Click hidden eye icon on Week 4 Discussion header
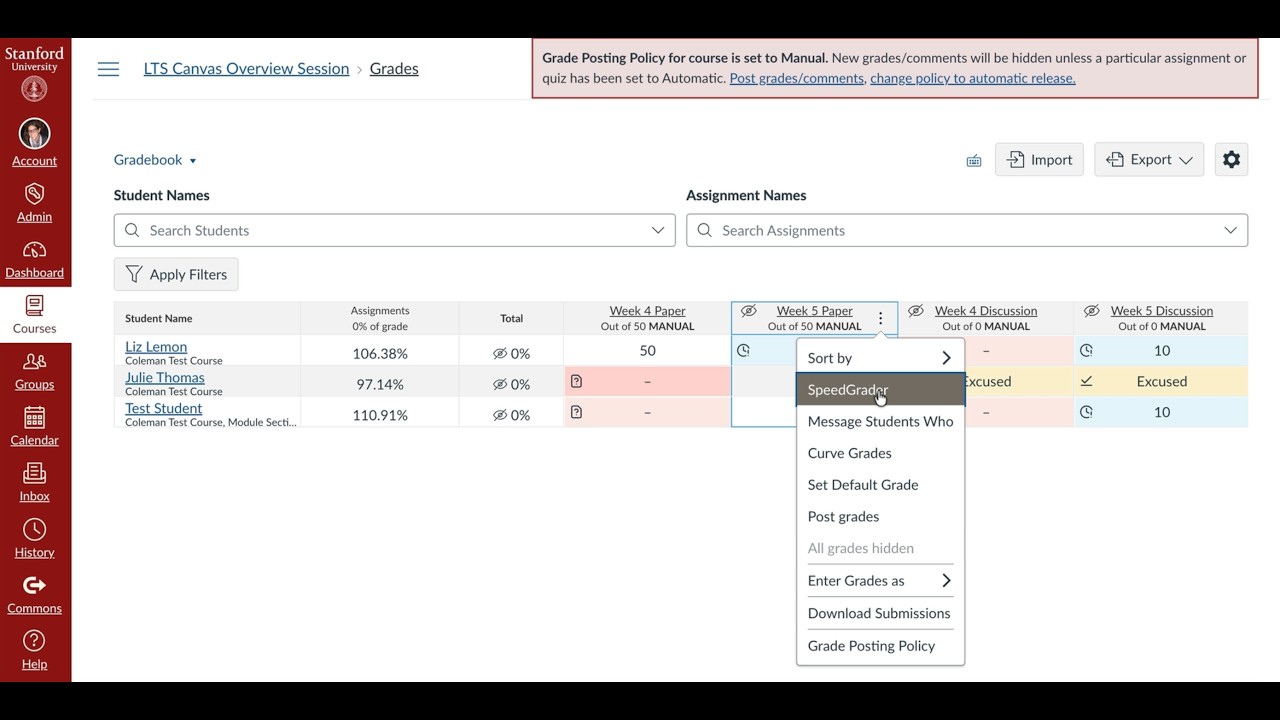 click(x=915, y=311)
